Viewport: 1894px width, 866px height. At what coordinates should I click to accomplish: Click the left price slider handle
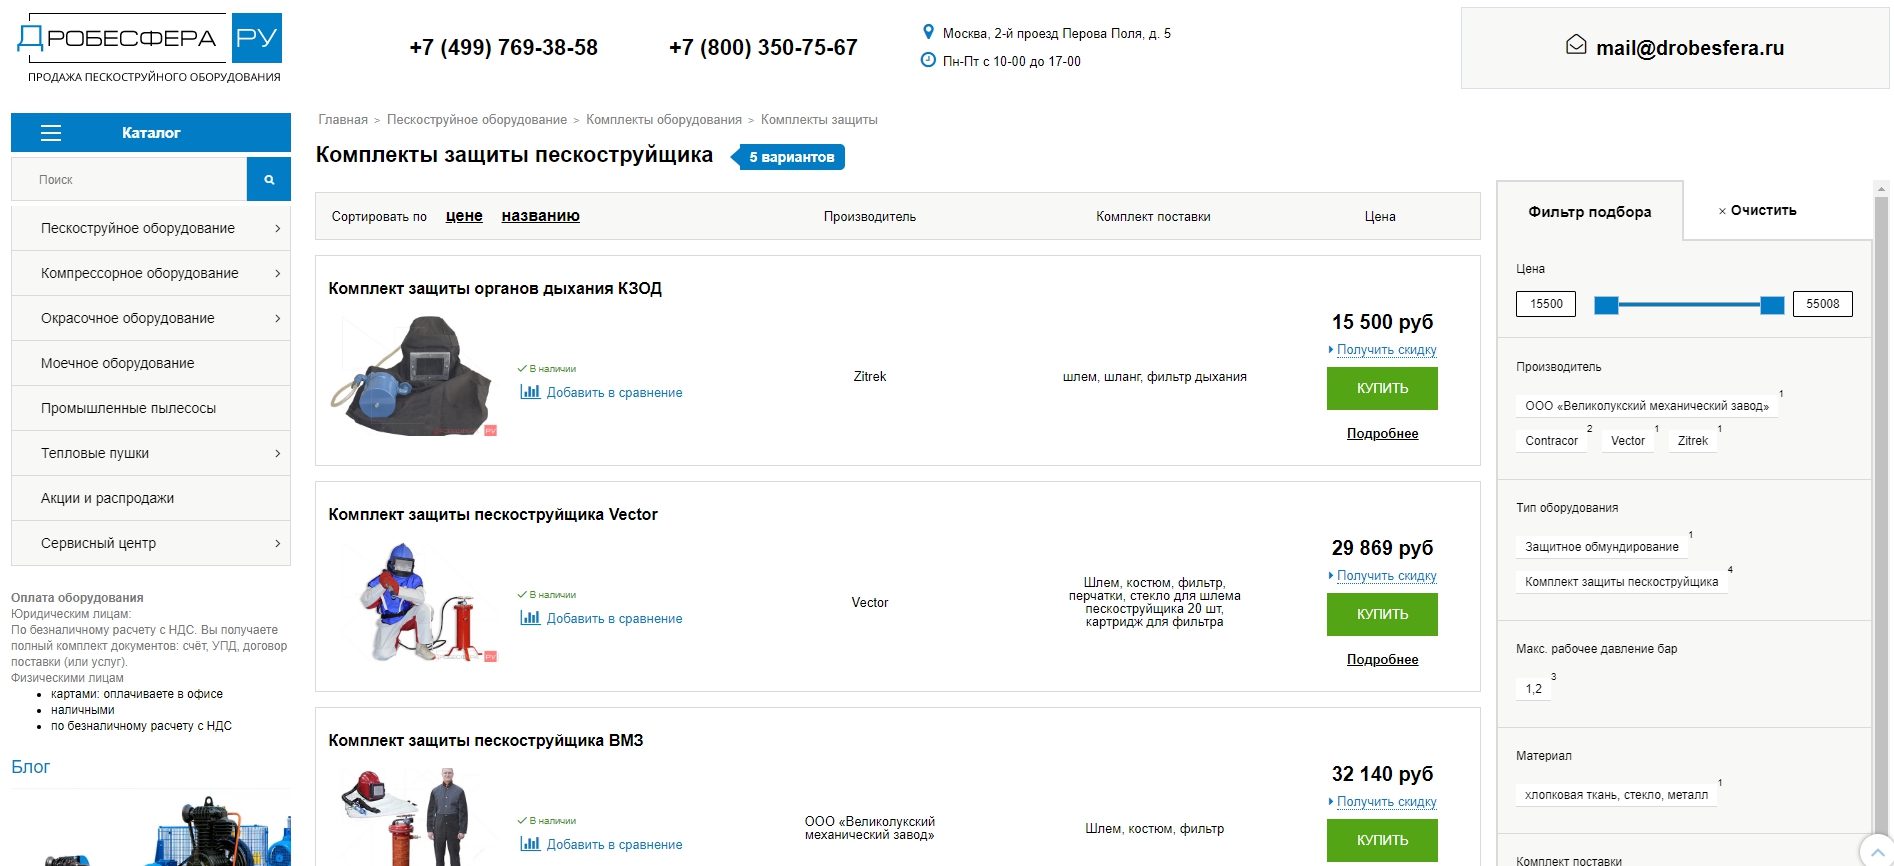pos(1606,305)
